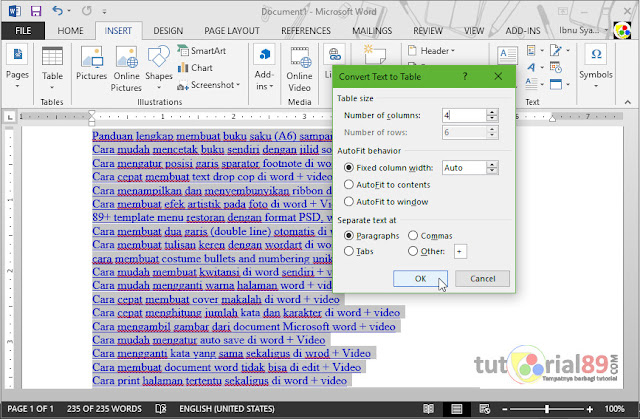Click the Word application icon
Image resolution: width=640 pixels, height=419 pixels.
[x=14, y=11]
